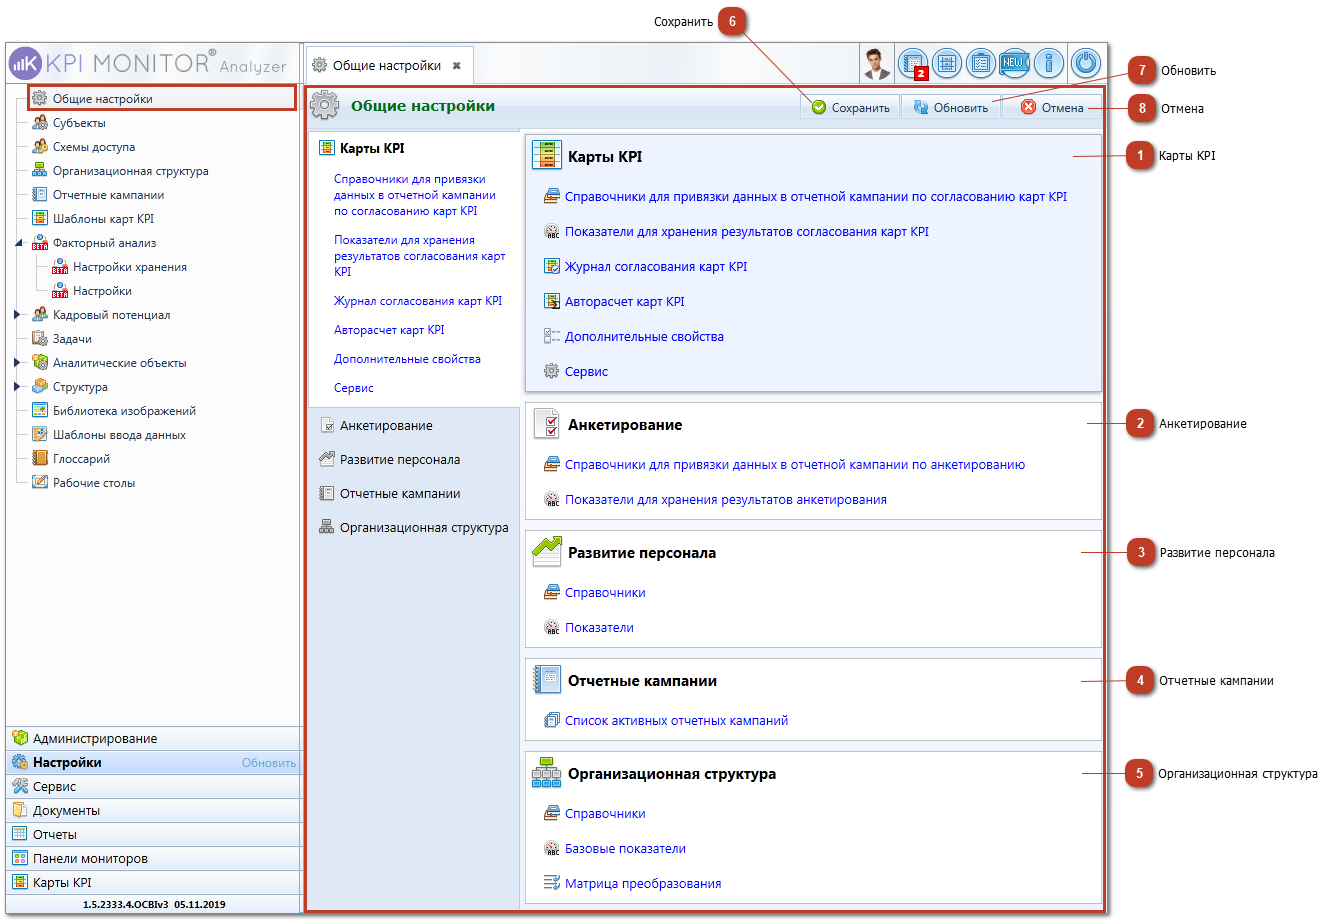
Task: Click the power logout icon
Action: (x=1086, y=64)
